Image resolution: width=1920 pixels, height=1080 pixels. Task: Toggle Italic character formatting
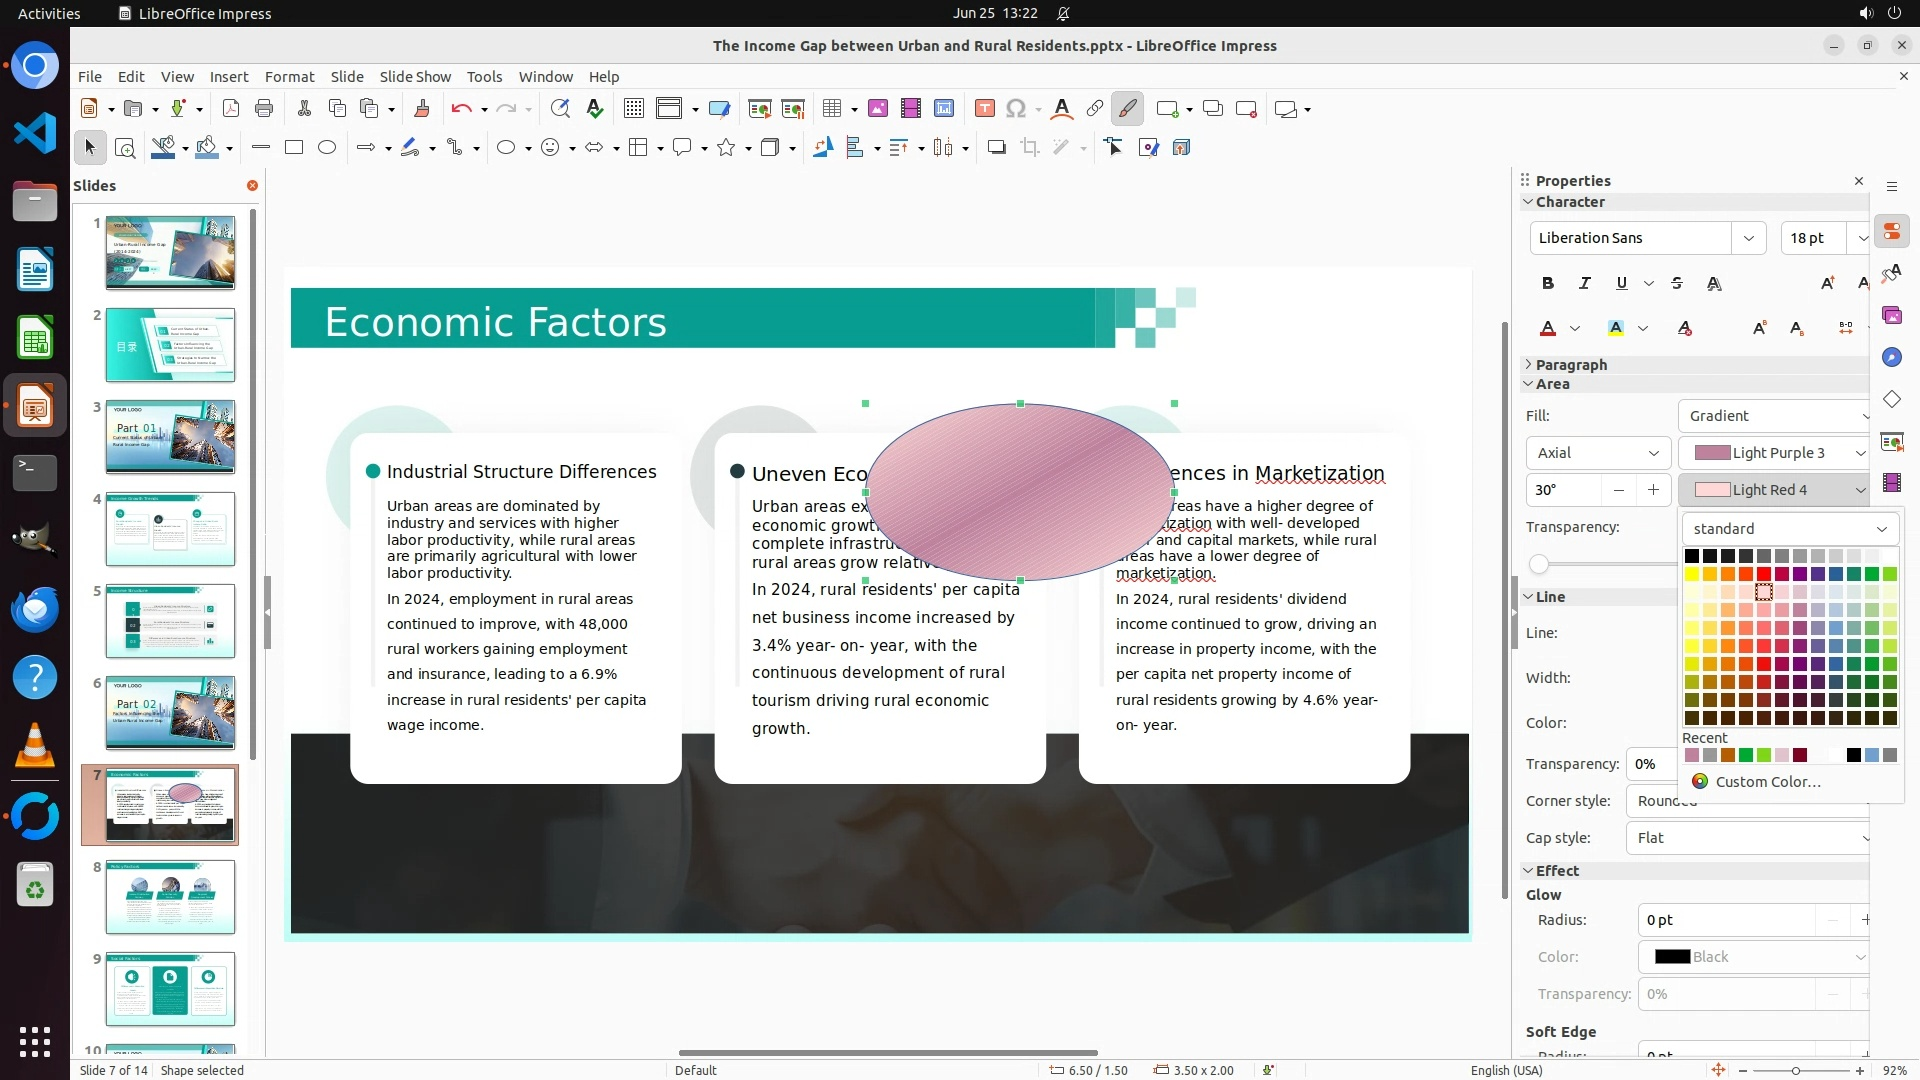pos(1584,284)
